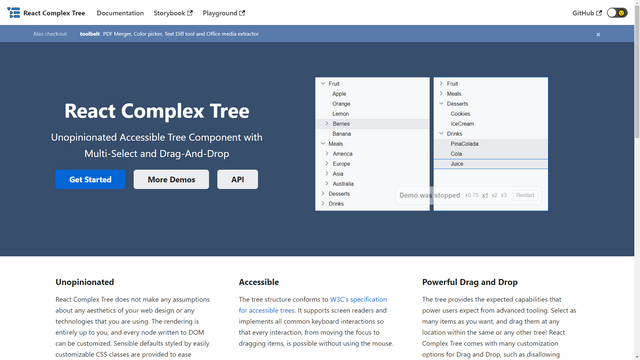Expand the Europe item chevron

point(327,163)
